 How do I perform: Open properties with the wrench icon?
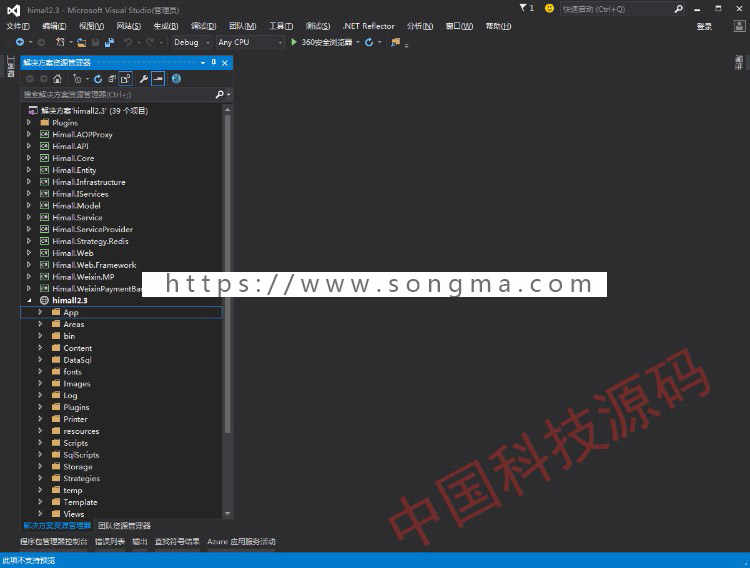click(143, 79)
